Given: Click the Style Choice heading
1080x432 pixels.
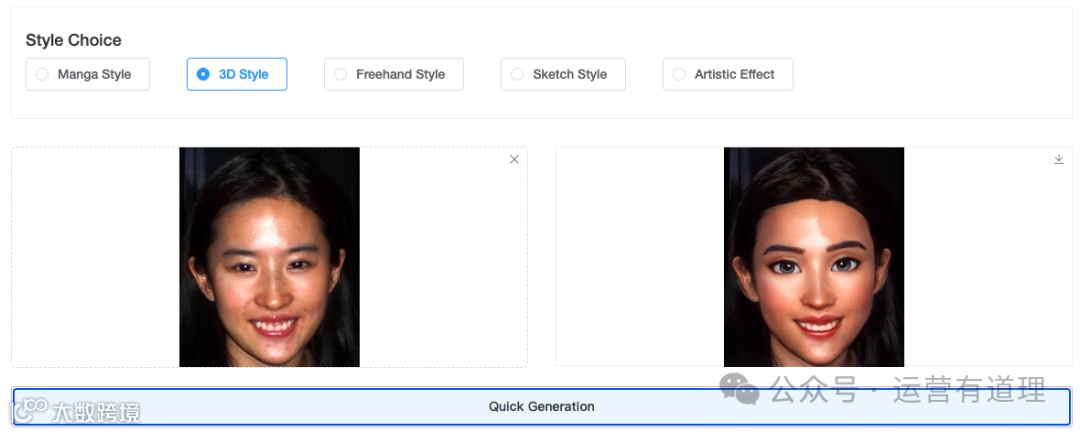Looking at the screenshot, I should click(73, 40).
